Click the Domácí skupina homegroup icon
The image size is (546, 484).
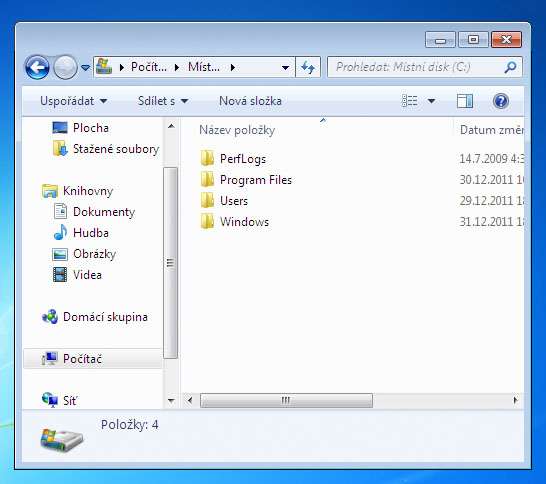coord(50,317)
